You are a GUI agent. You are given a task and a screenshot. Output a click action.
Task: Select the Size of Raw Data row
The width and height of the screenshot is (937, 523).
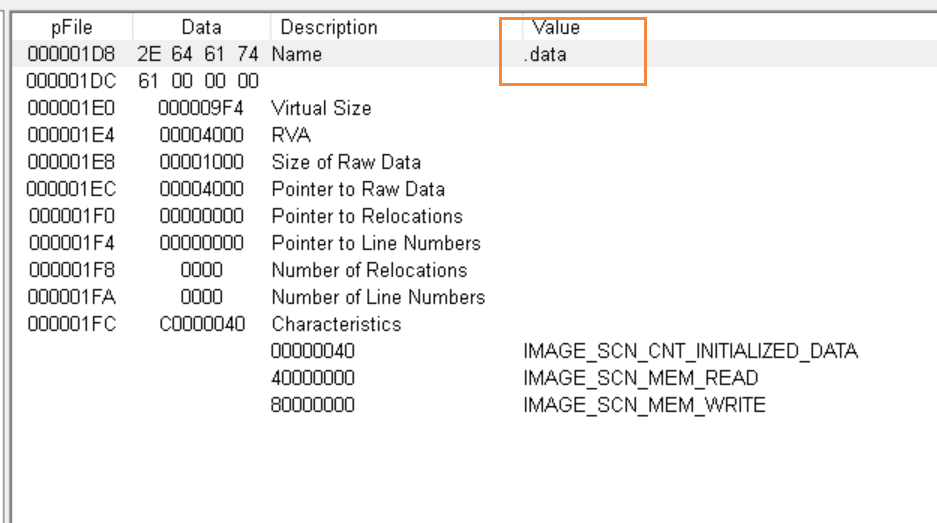pyautogui.click(x=474, y=162)
